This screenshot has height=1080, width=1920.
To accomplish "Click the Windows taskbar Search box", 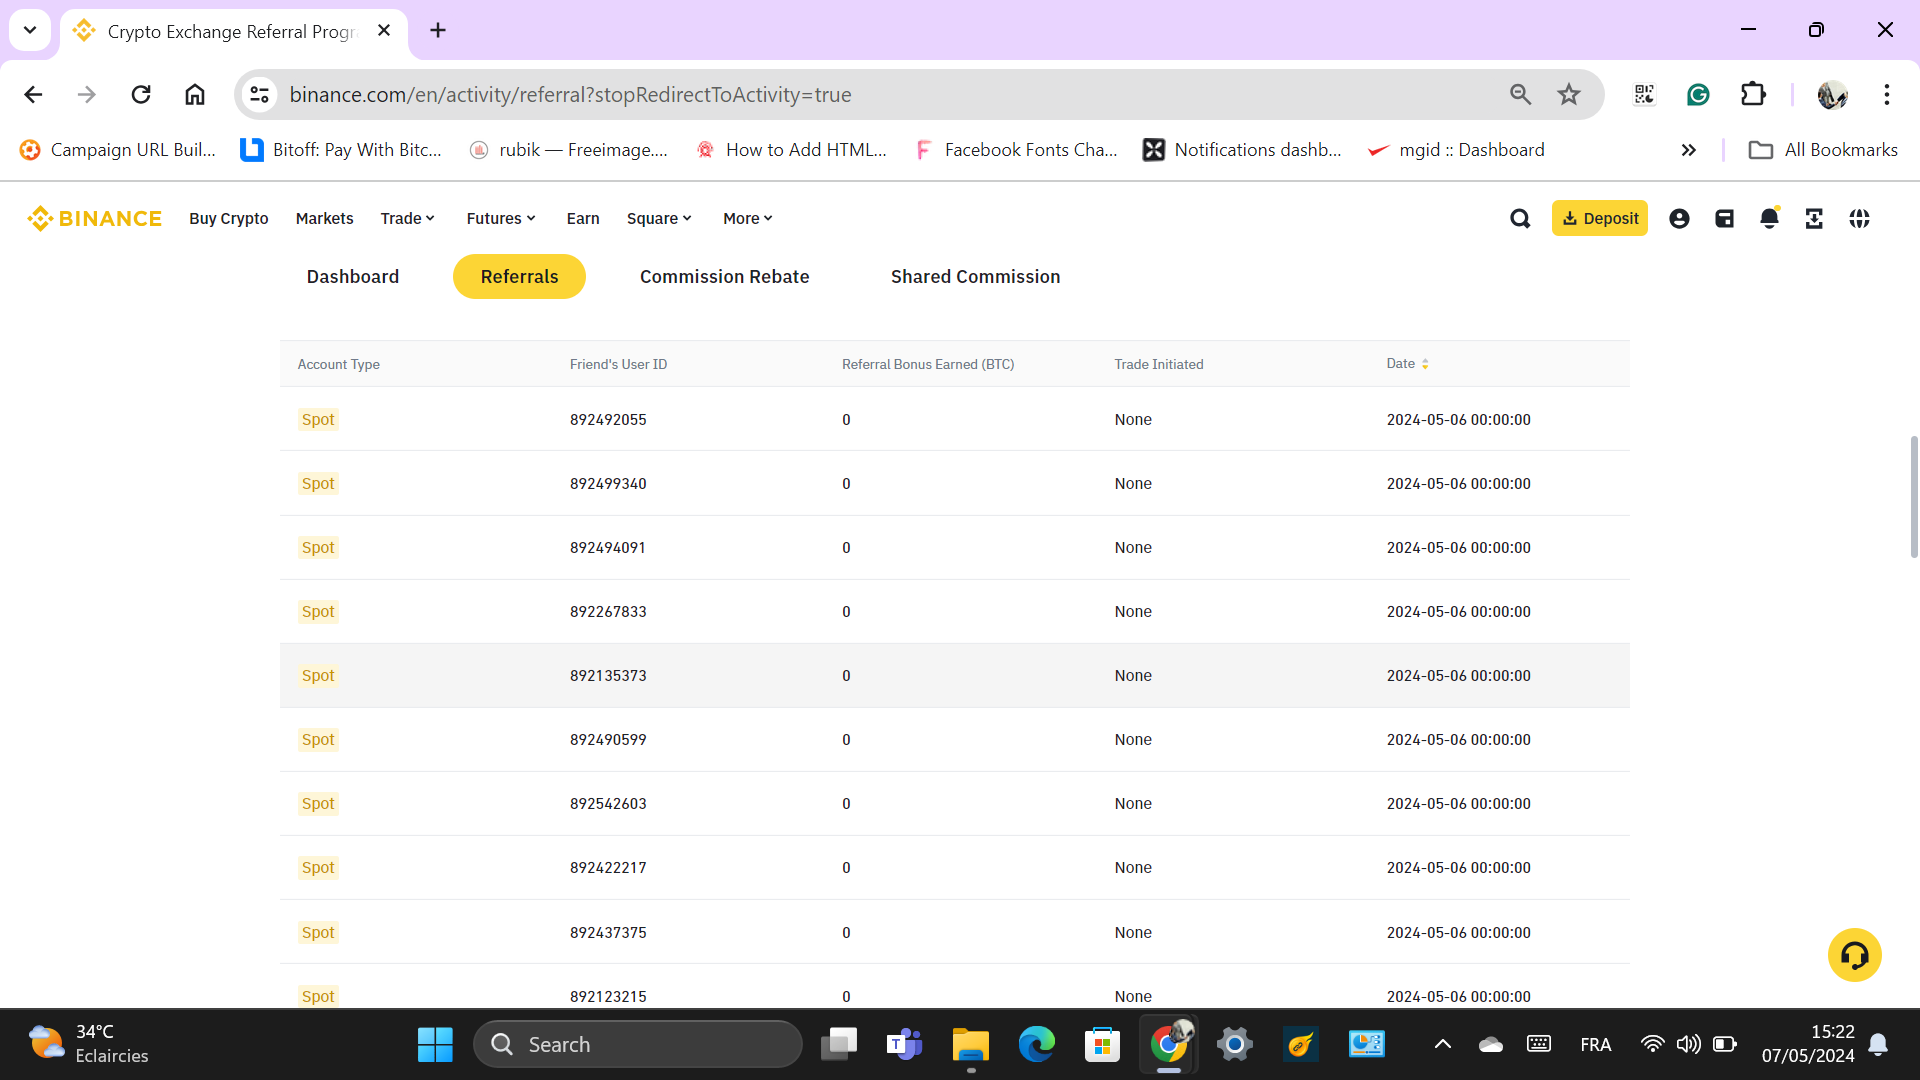I will [x=638, y=1044].
